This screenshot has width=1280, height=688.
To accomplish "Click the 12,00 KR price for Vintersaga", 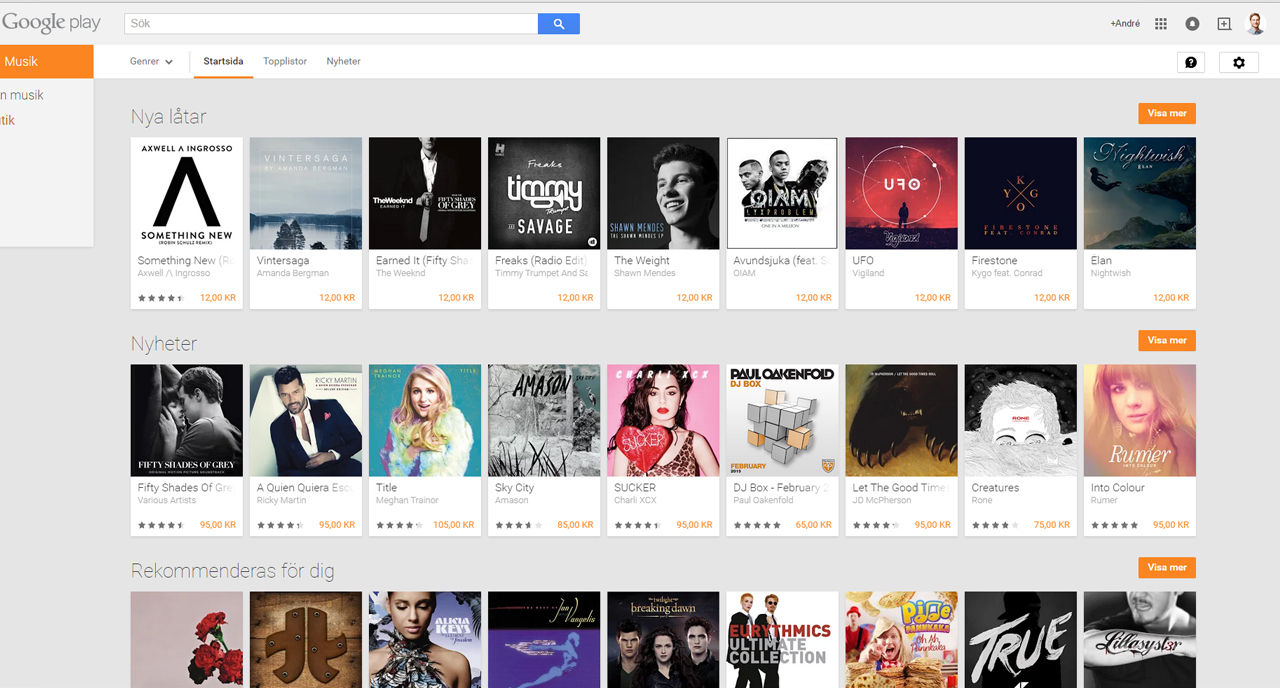I will tap(337, 298).
